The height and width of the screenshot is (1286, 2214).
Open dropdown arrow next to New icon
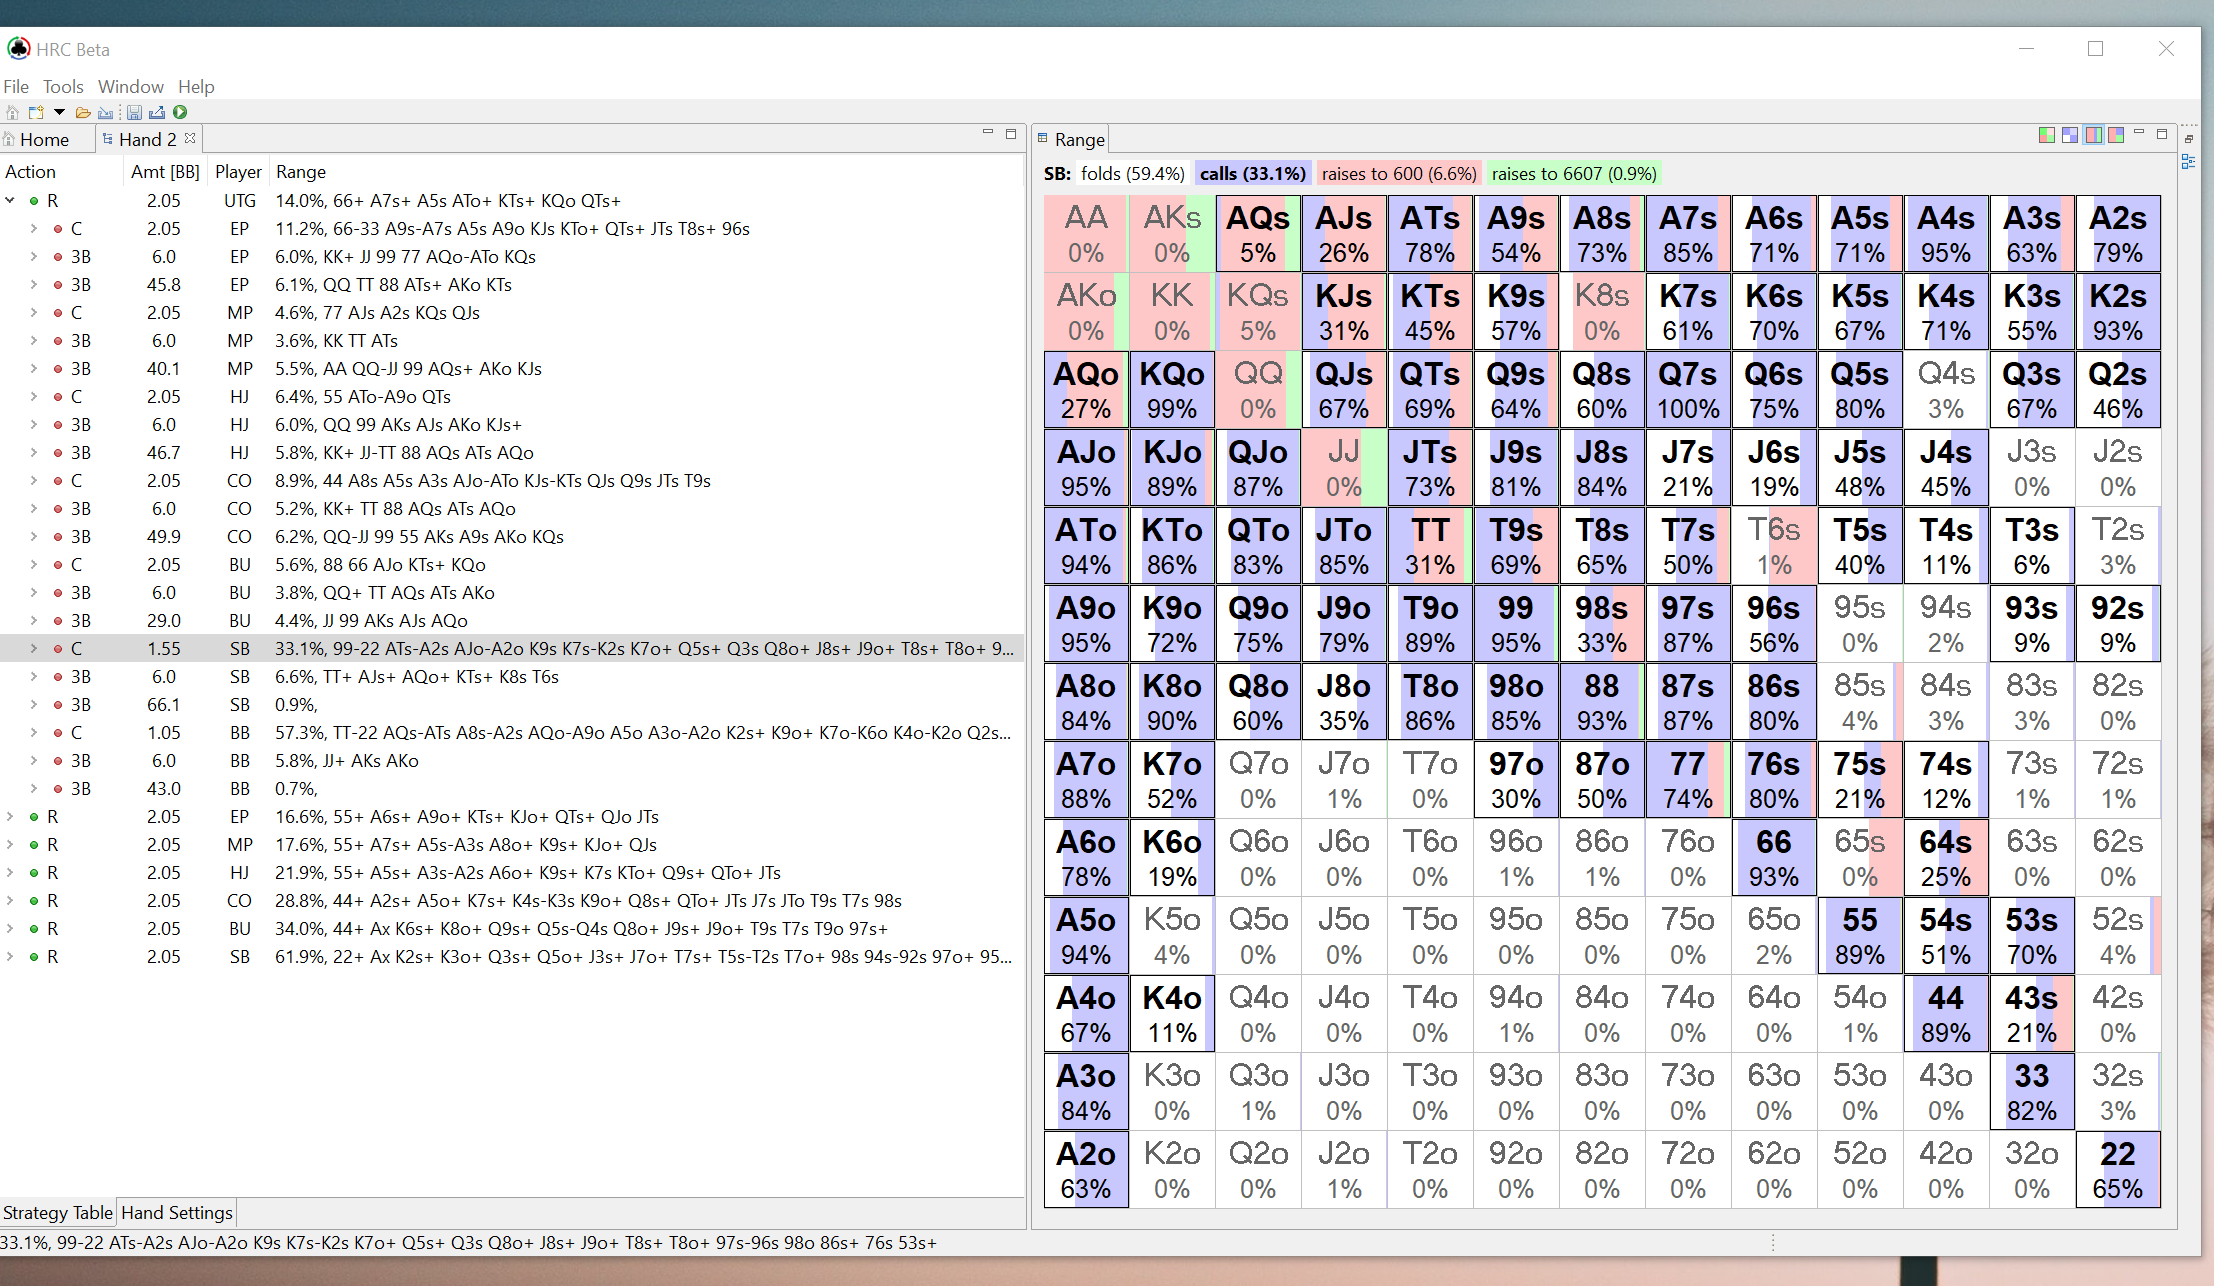click(59, 112)
